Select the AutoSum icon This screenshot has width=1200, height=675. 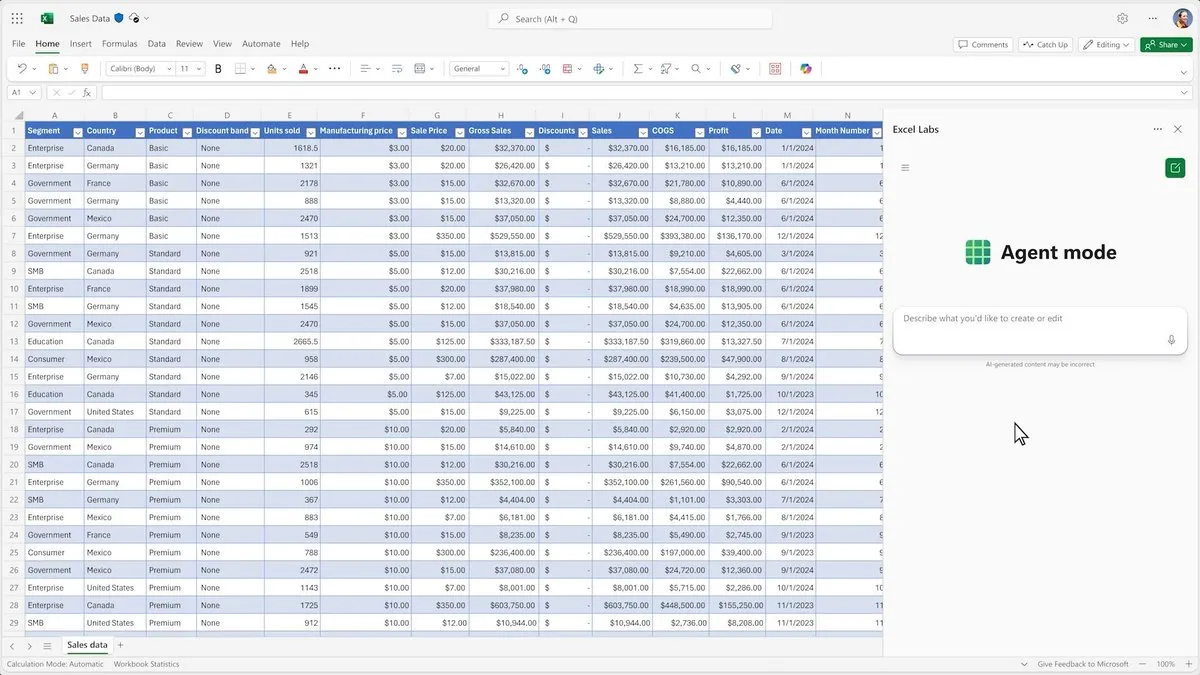tap(637, 68)
